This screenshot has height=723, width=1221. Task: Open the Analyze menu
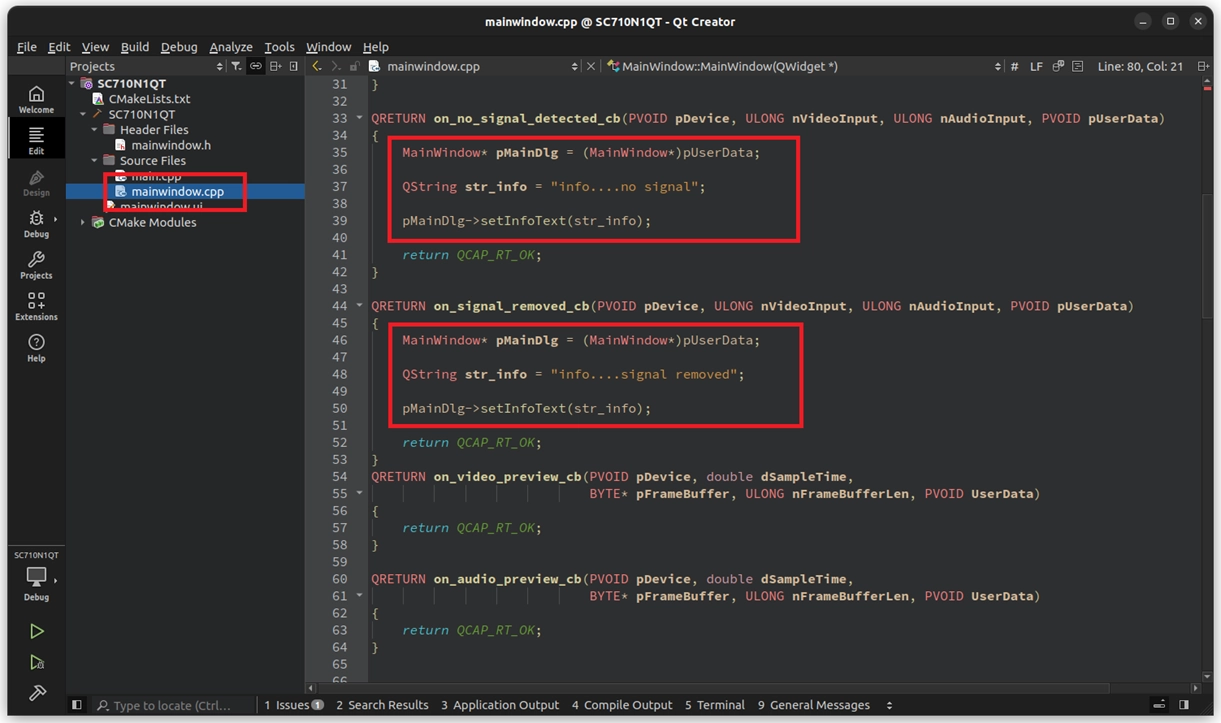tap(231, 46)
